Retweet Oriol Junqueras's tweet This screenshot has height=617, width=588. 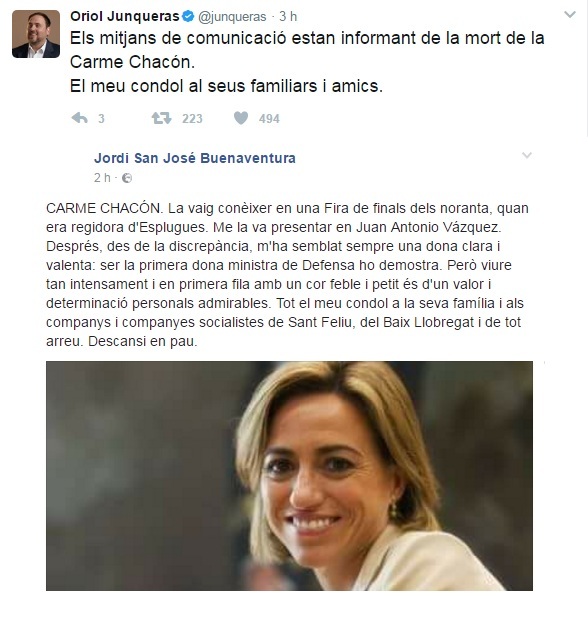click(x=162, y=118)
